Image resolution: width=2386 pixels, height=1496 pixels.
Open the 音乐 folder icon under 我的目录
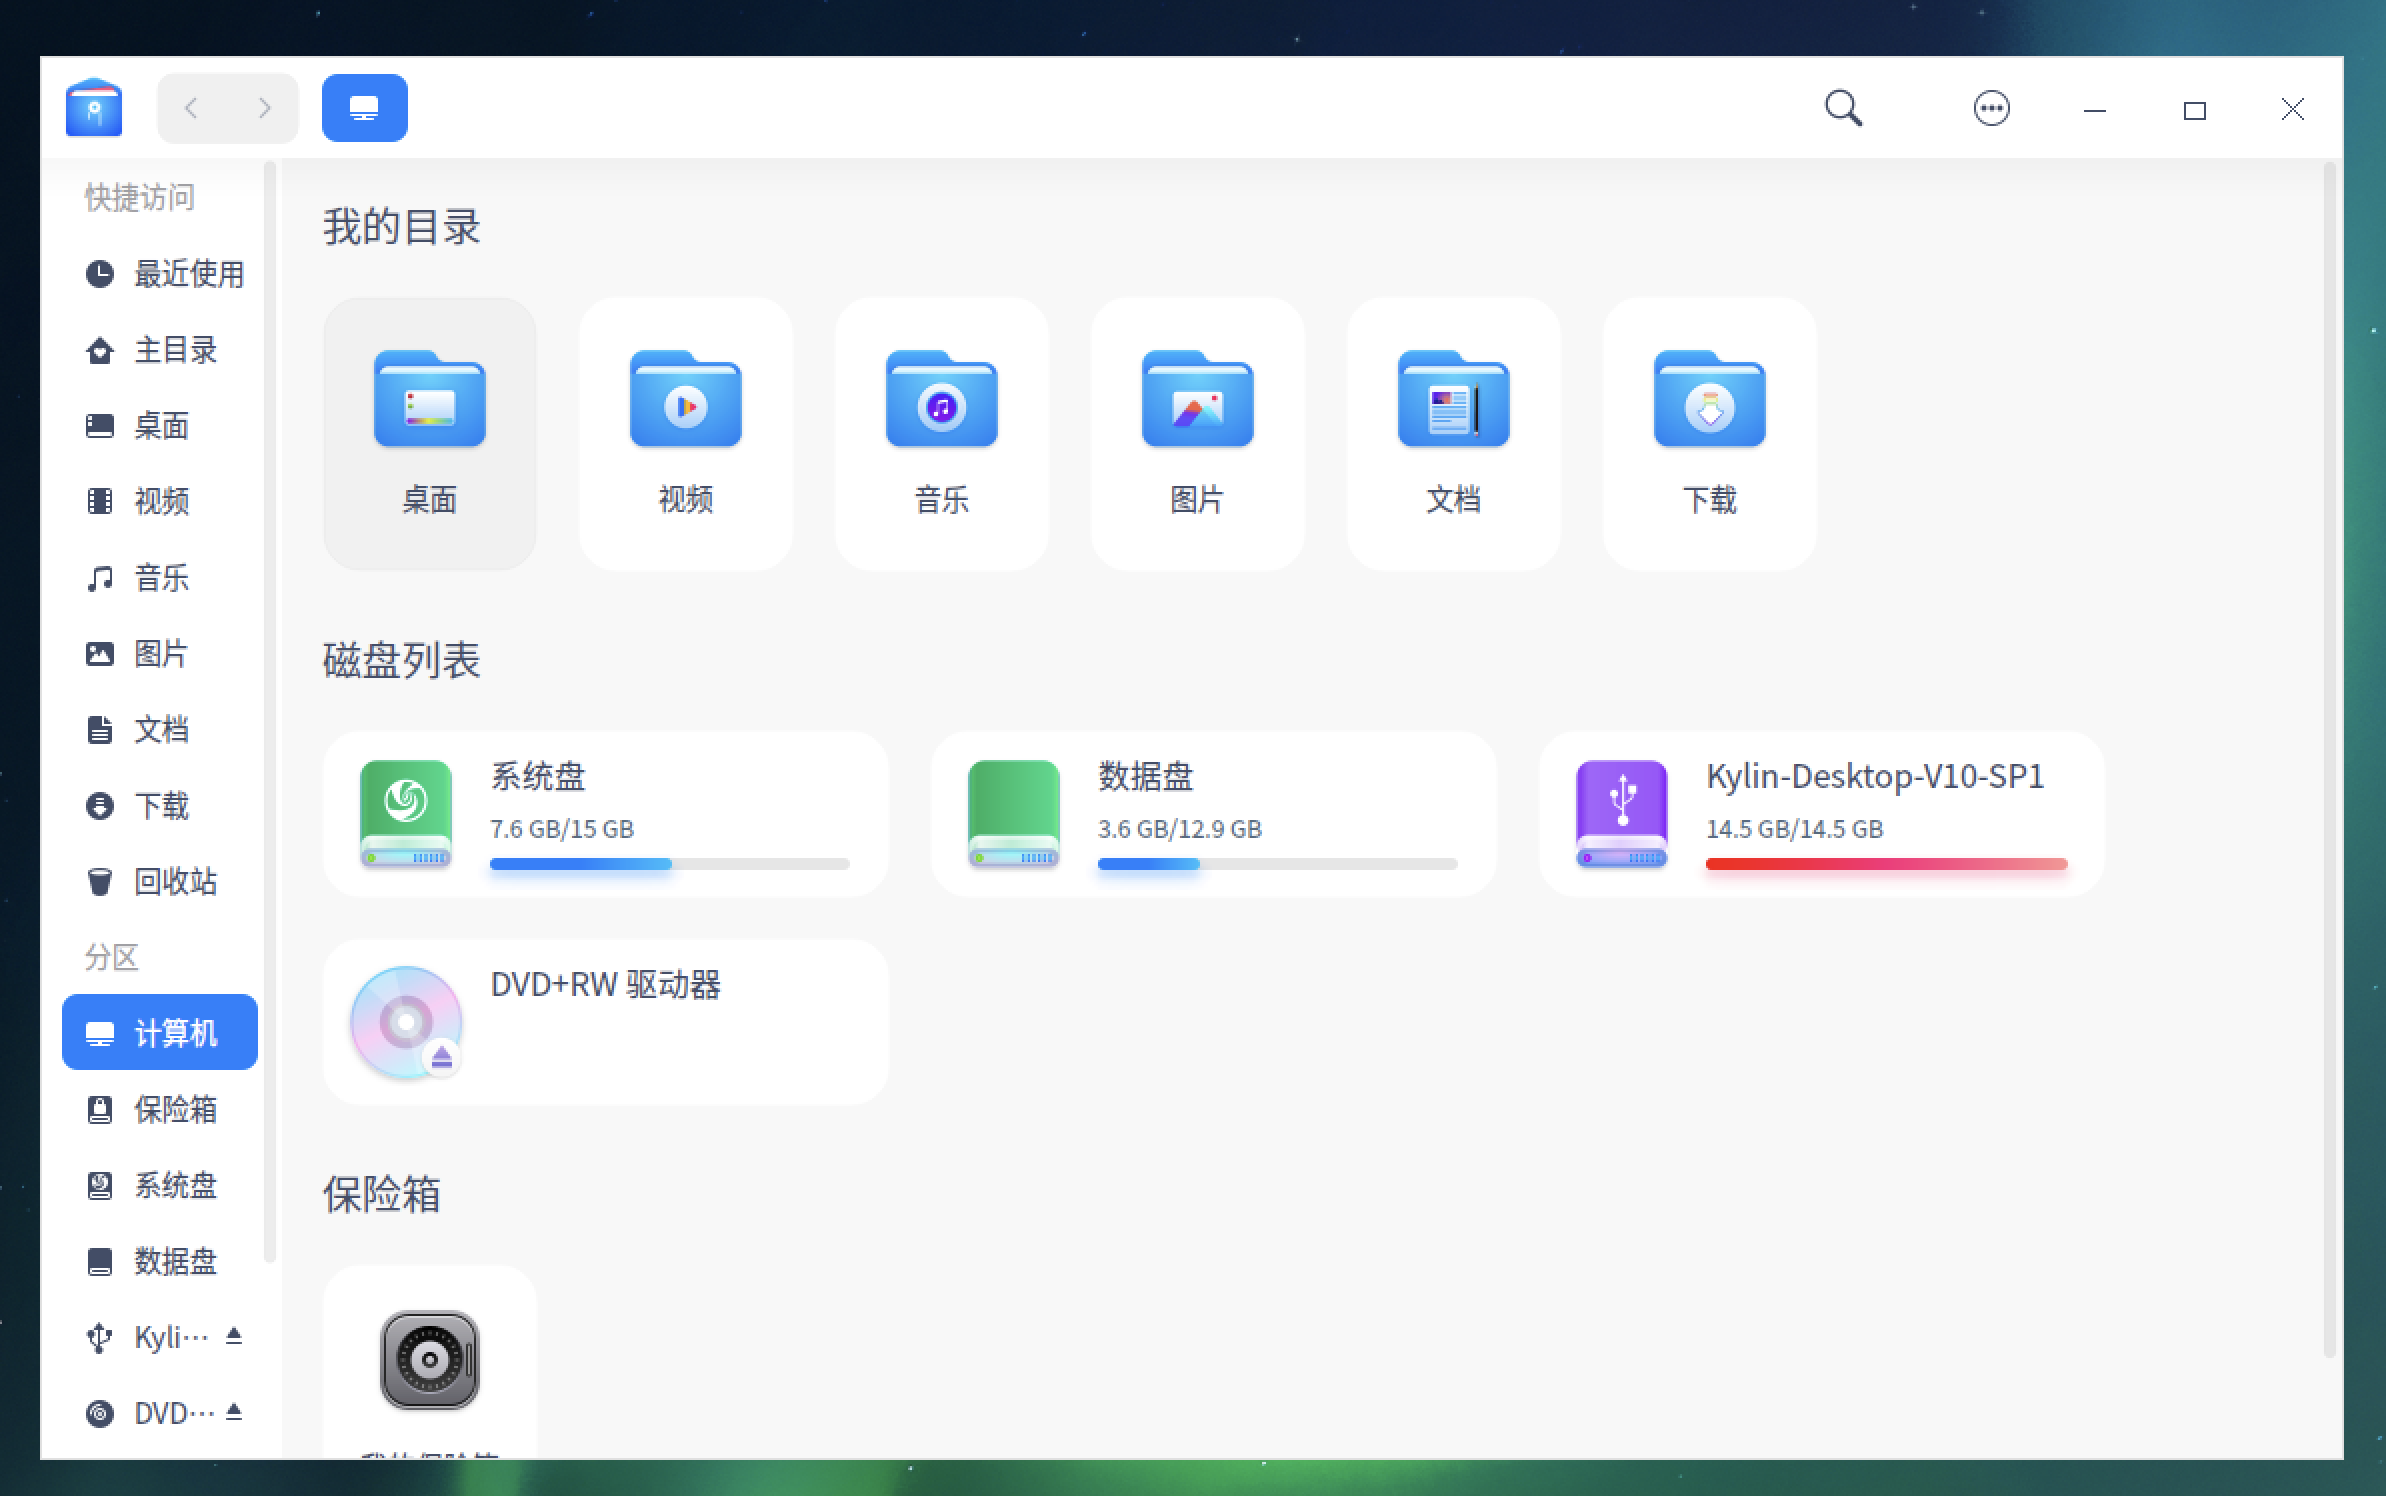coord(942,400)
